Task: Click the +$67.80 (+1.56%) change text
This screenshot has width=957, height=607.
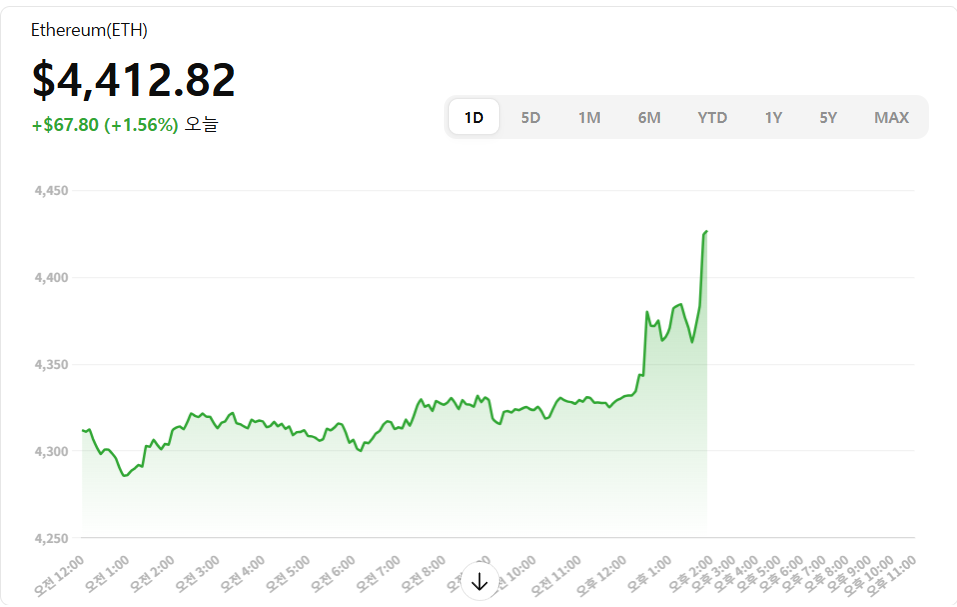Action: [105, 125]
